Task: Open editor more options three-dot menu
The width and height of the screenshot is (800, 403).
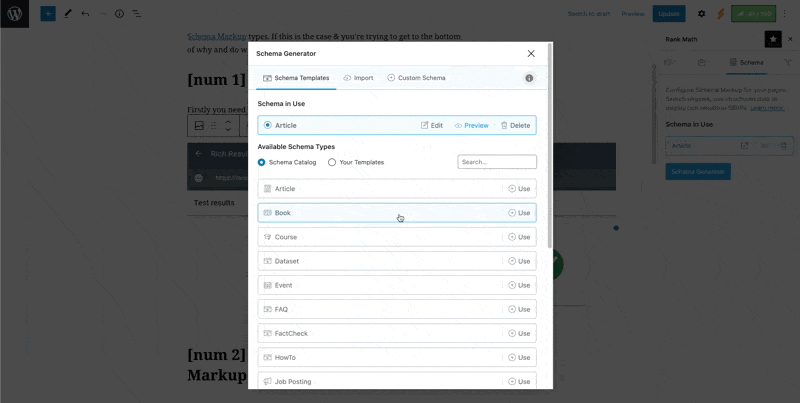Action: [785, 14]
